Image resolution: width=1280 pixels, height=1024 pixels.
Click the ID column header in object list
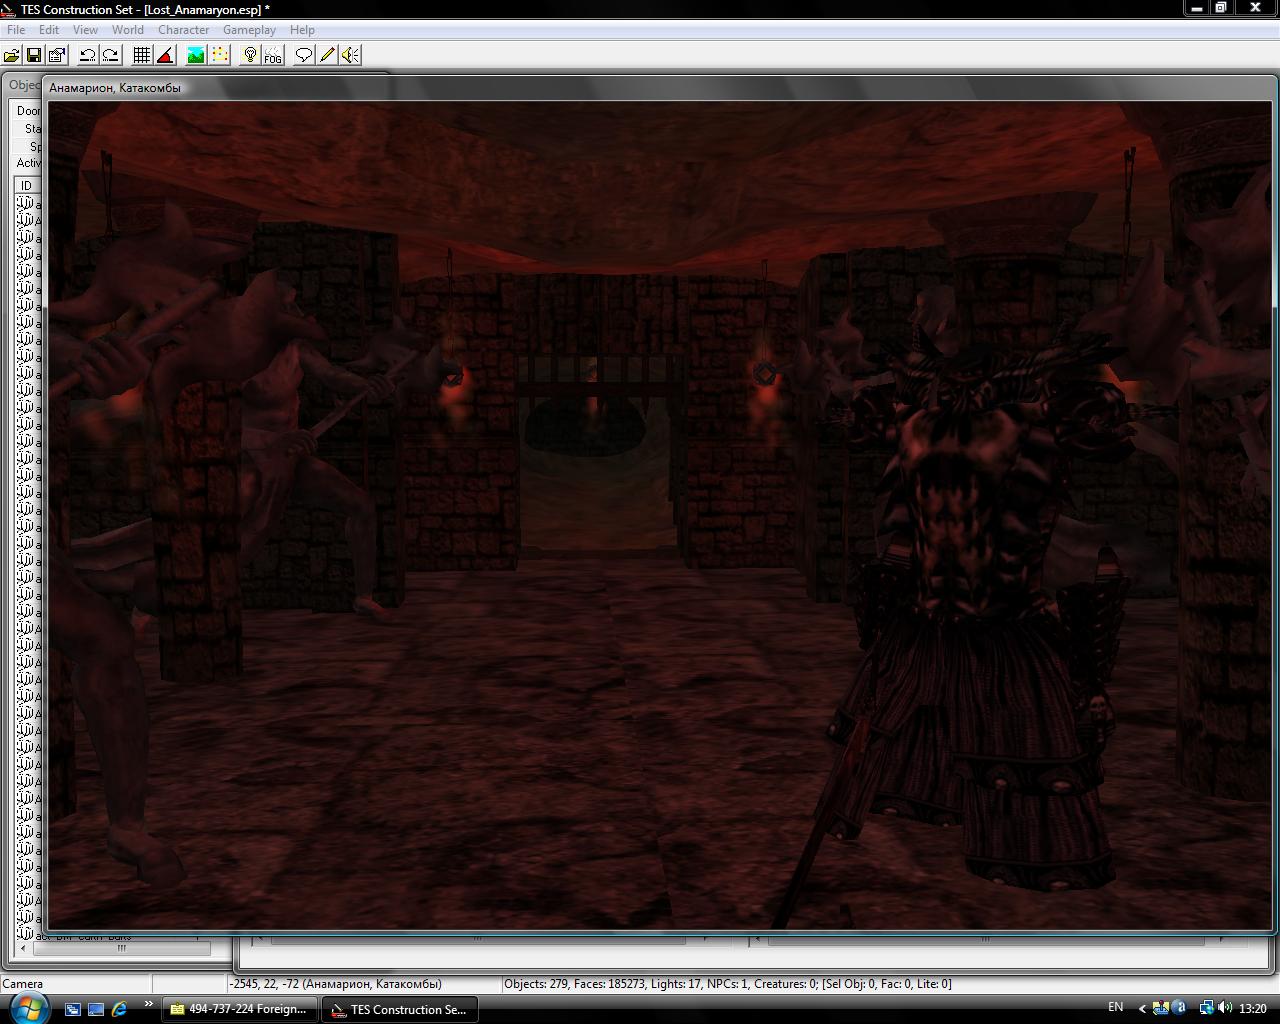click(27, 185)
